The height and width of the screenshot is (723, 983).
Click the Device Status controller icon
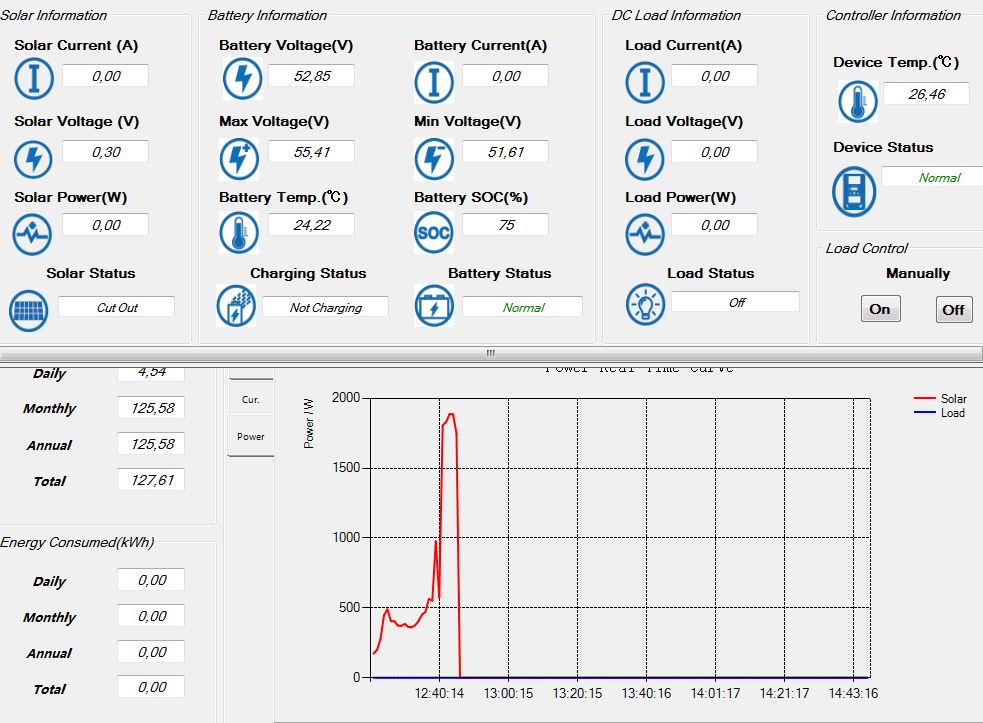(x=854, y=191)
